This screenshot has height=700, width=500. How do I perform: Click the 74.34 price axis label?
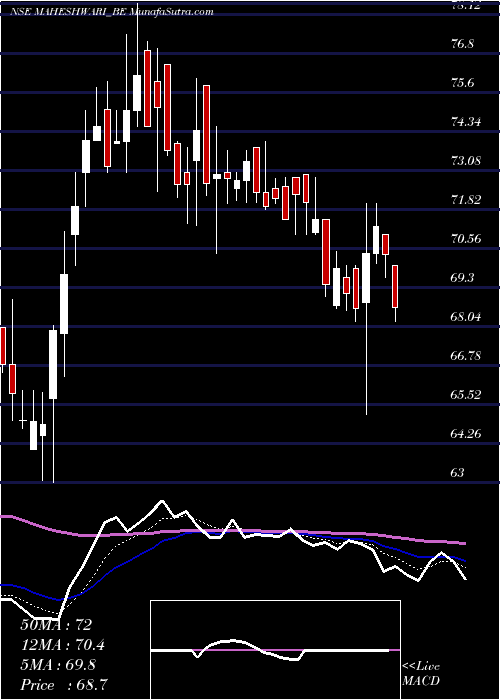point(466,121)
